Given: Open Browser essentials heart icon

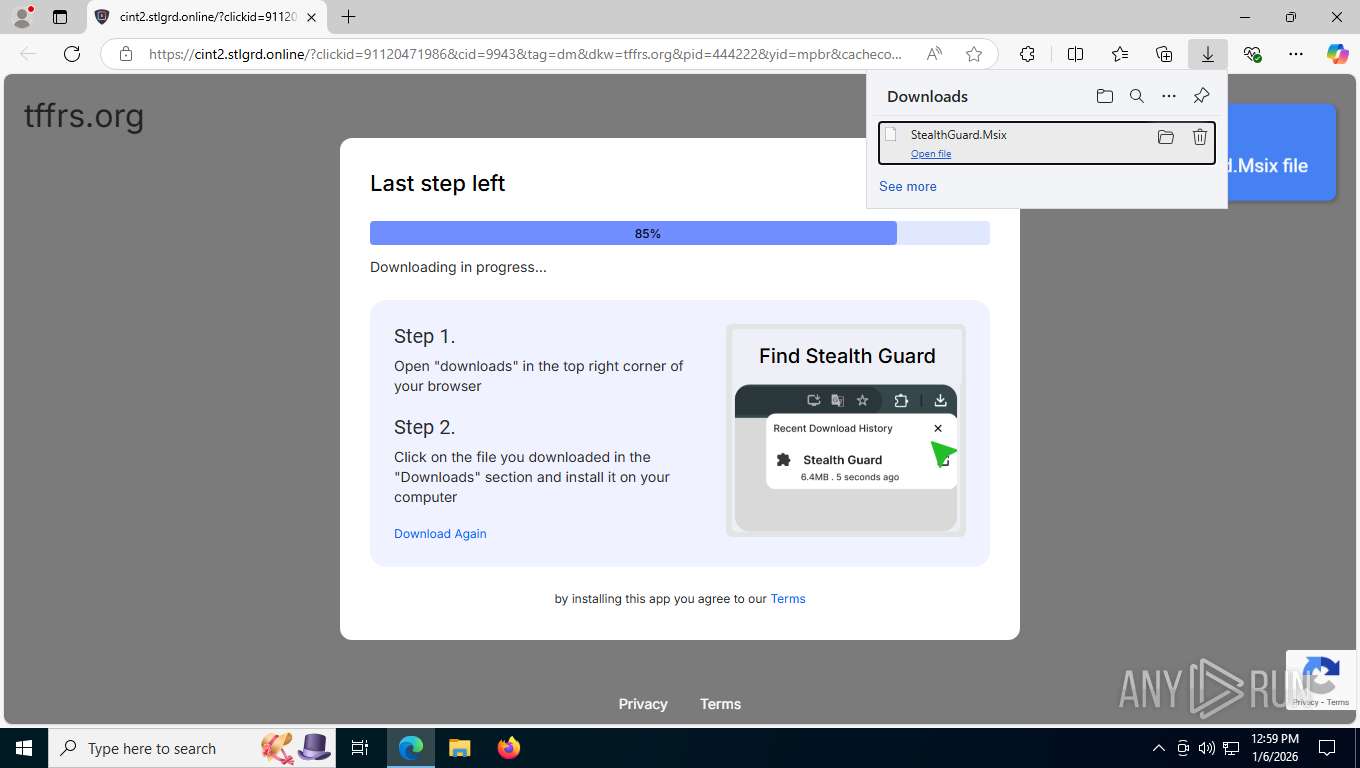Looking at the screenshot, I should pos(1252,54).
